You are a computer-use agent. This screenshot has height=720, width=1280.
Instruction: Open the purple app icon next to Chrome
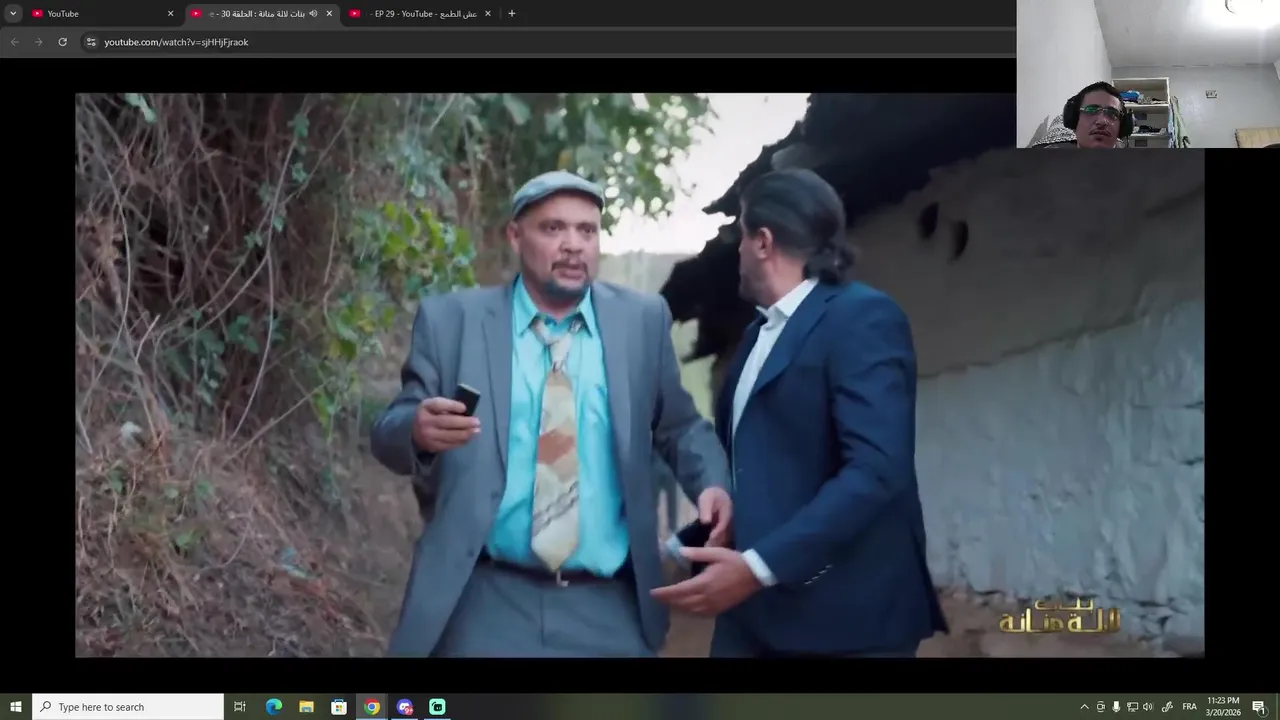coord(405,707)
